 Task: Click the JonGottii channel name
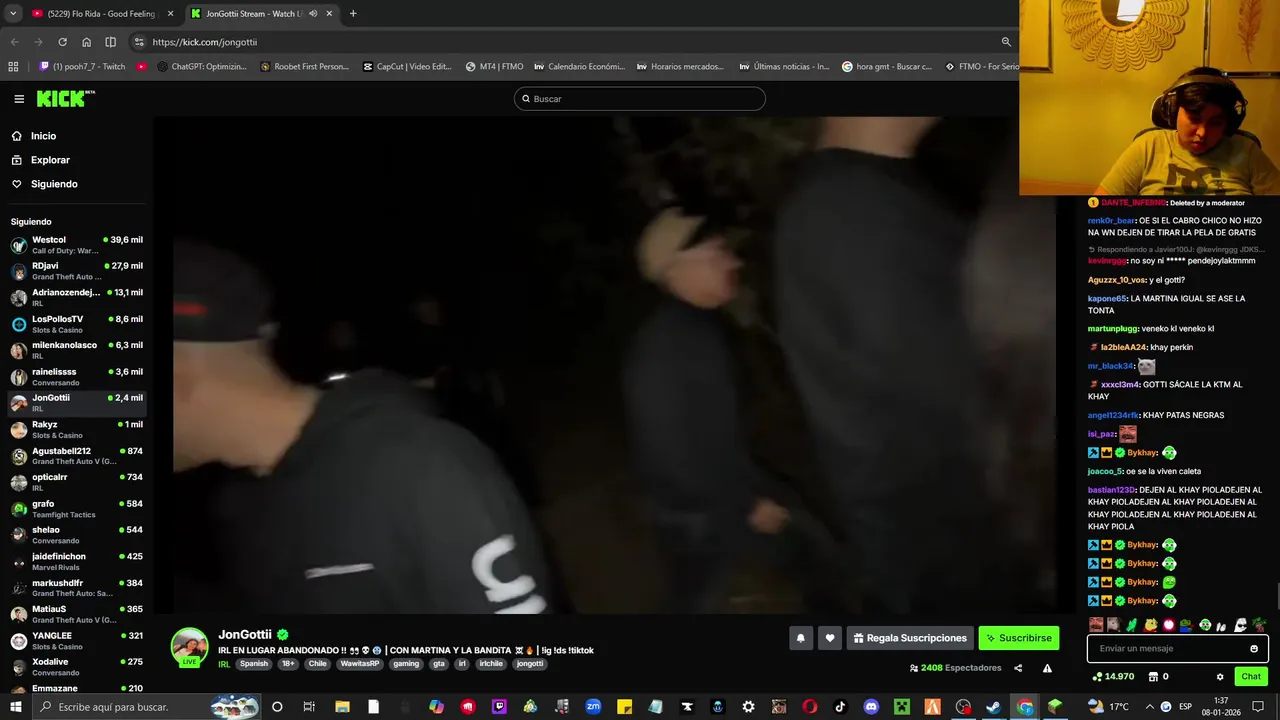[245, 634]
